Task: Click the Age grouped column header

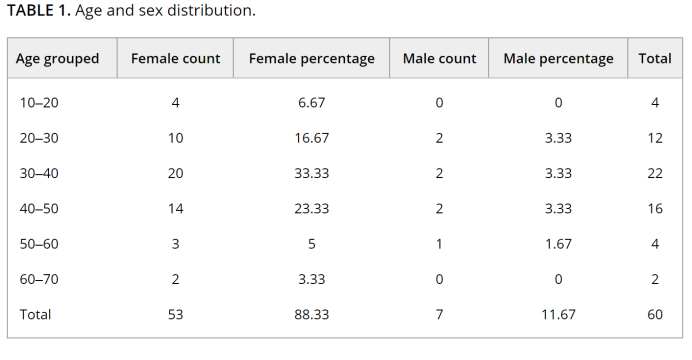Action: click(x=58, y=59)
